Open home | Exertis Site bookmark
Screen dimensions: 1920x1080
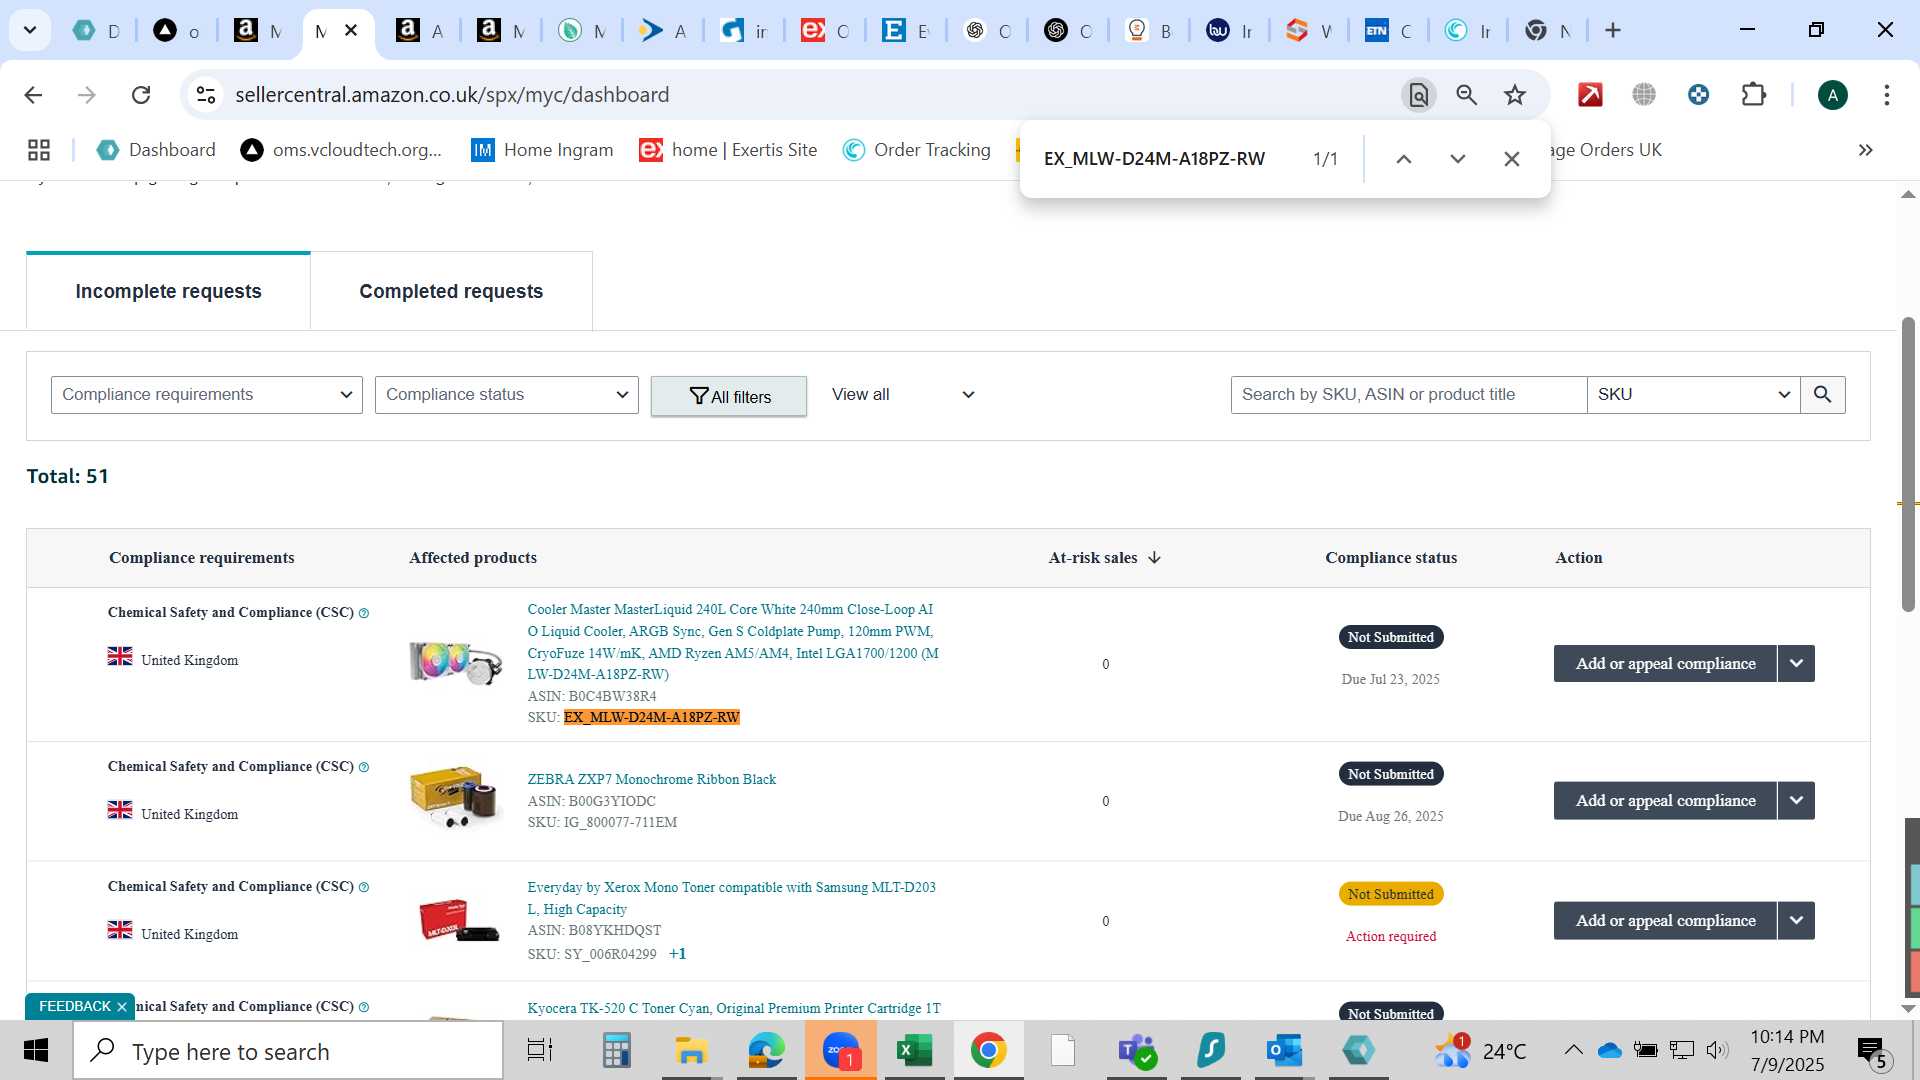728,150
